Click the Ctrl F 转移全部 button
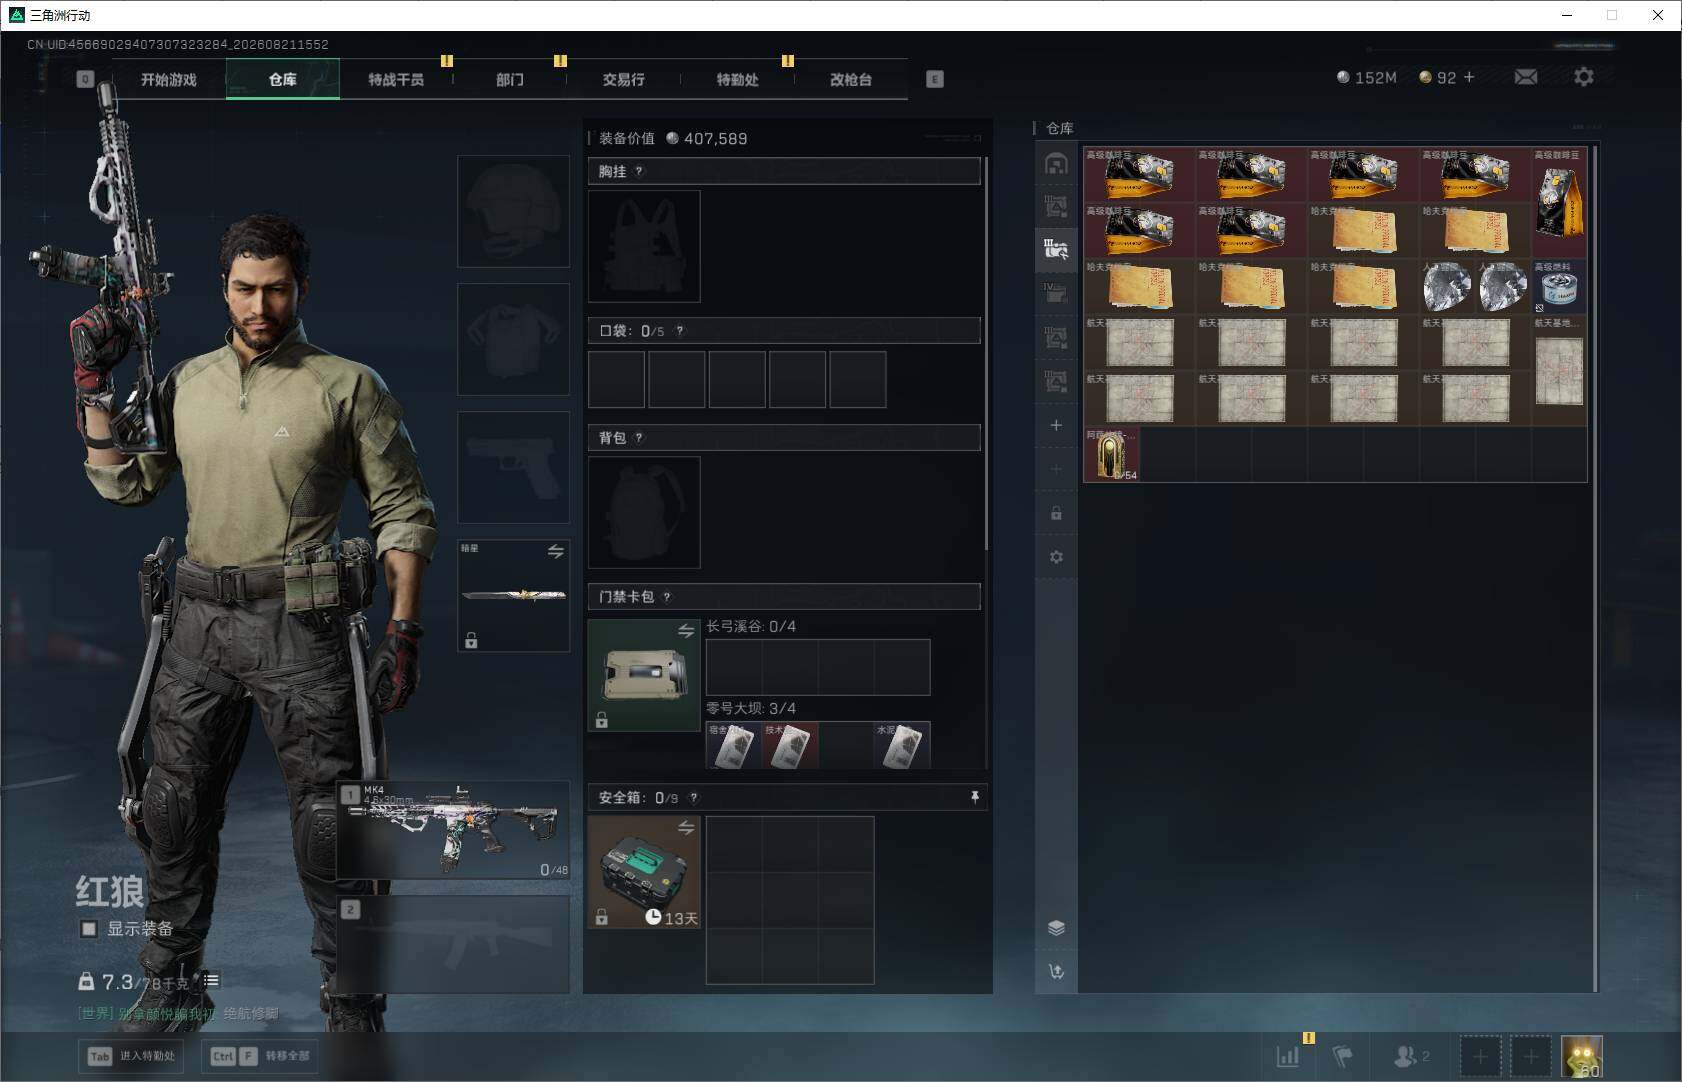 [260, 1056]
